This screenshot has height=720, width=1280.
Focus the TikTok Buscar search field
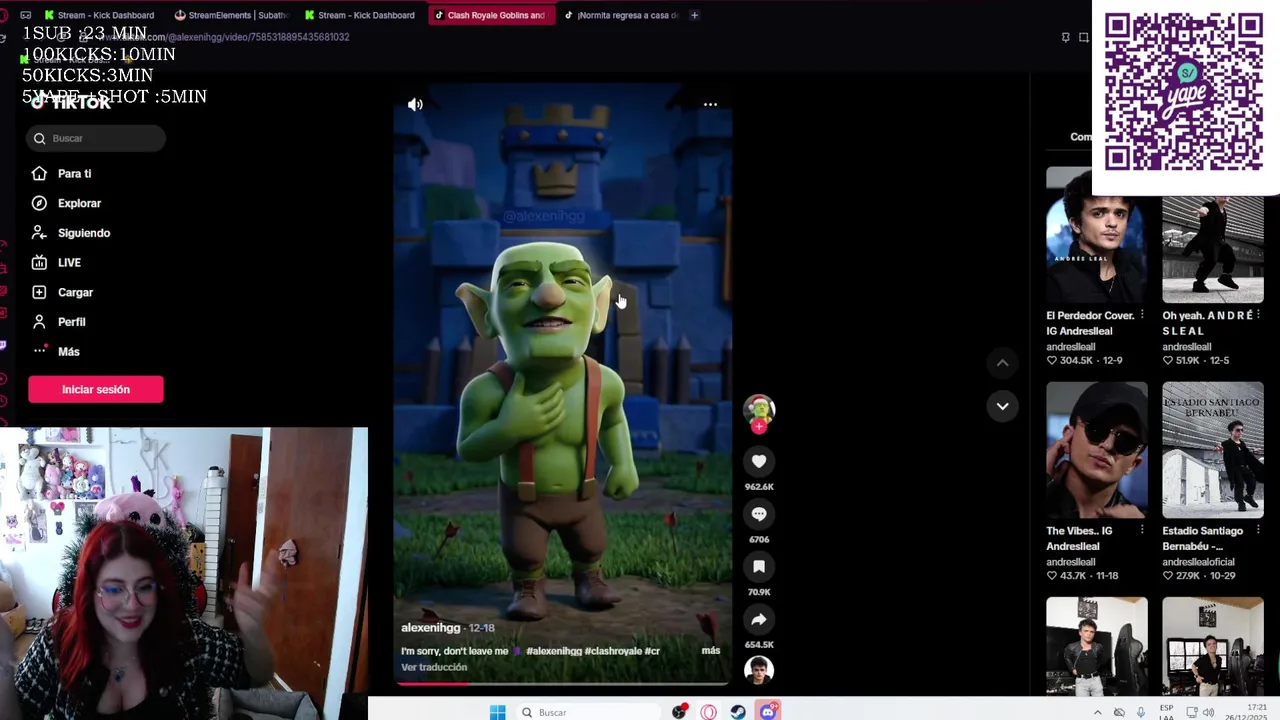point(96,138)
